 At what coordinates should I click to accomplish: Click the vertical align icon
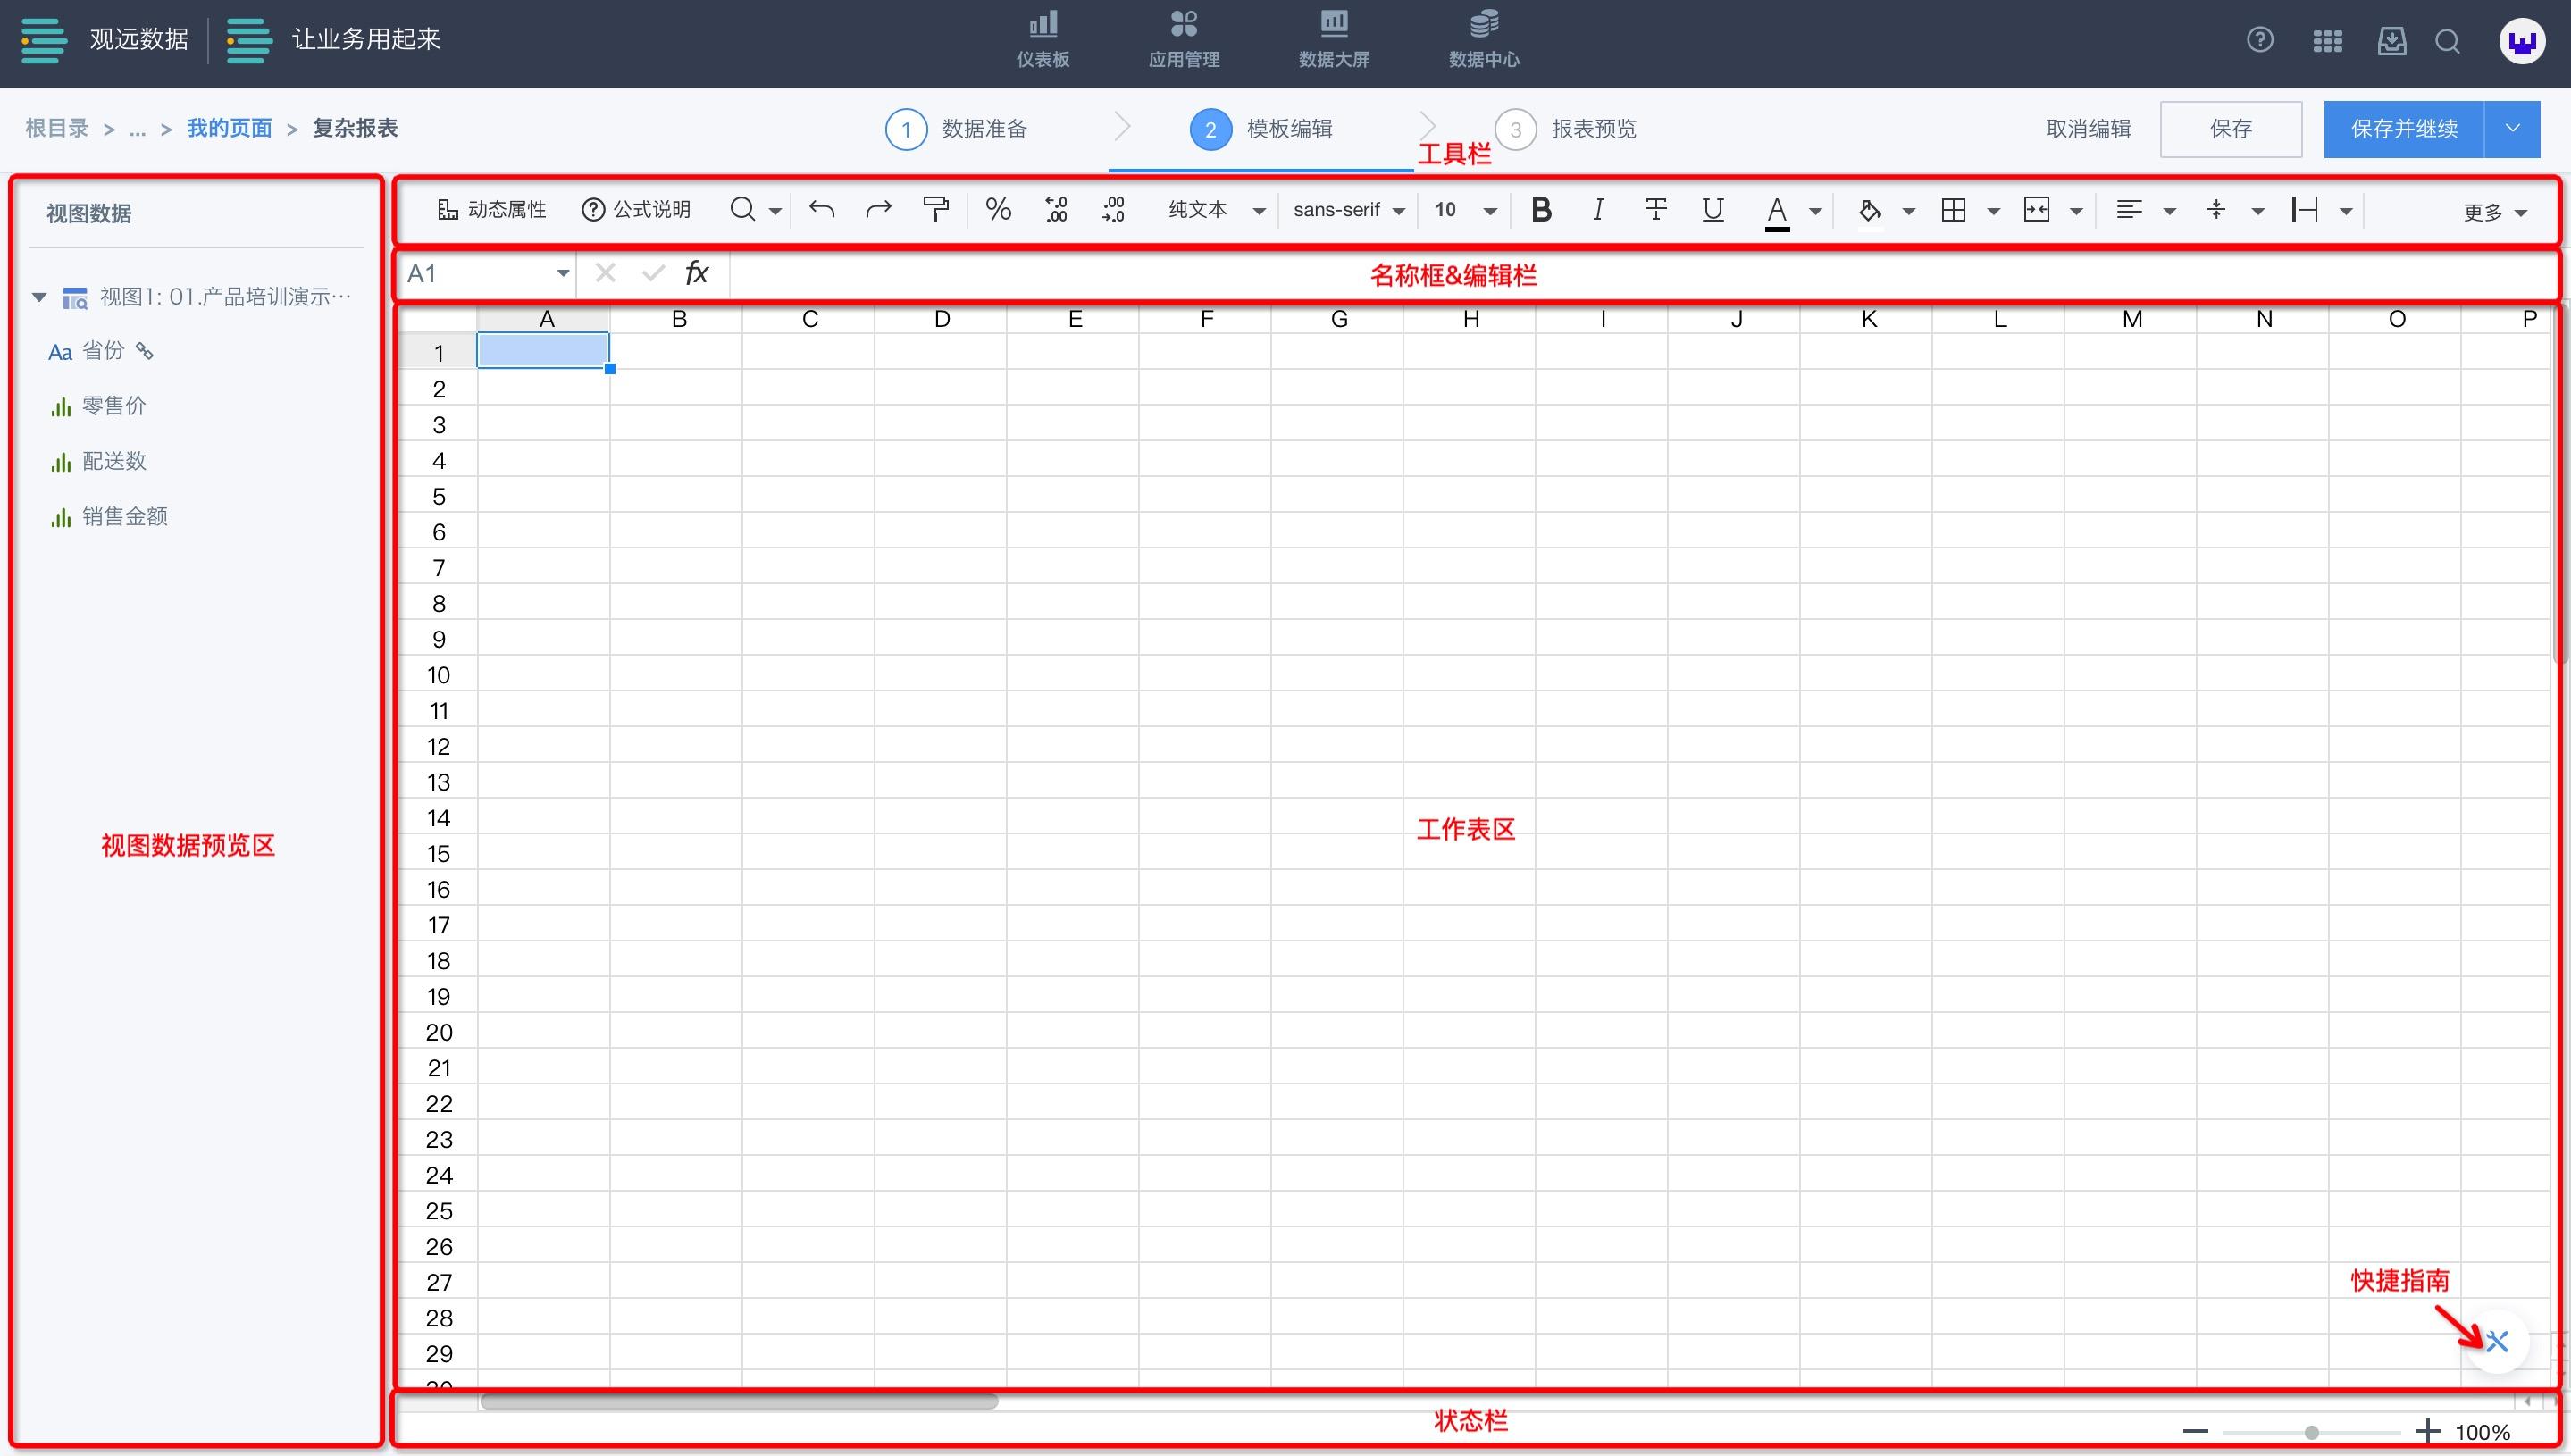(2216, 209)
